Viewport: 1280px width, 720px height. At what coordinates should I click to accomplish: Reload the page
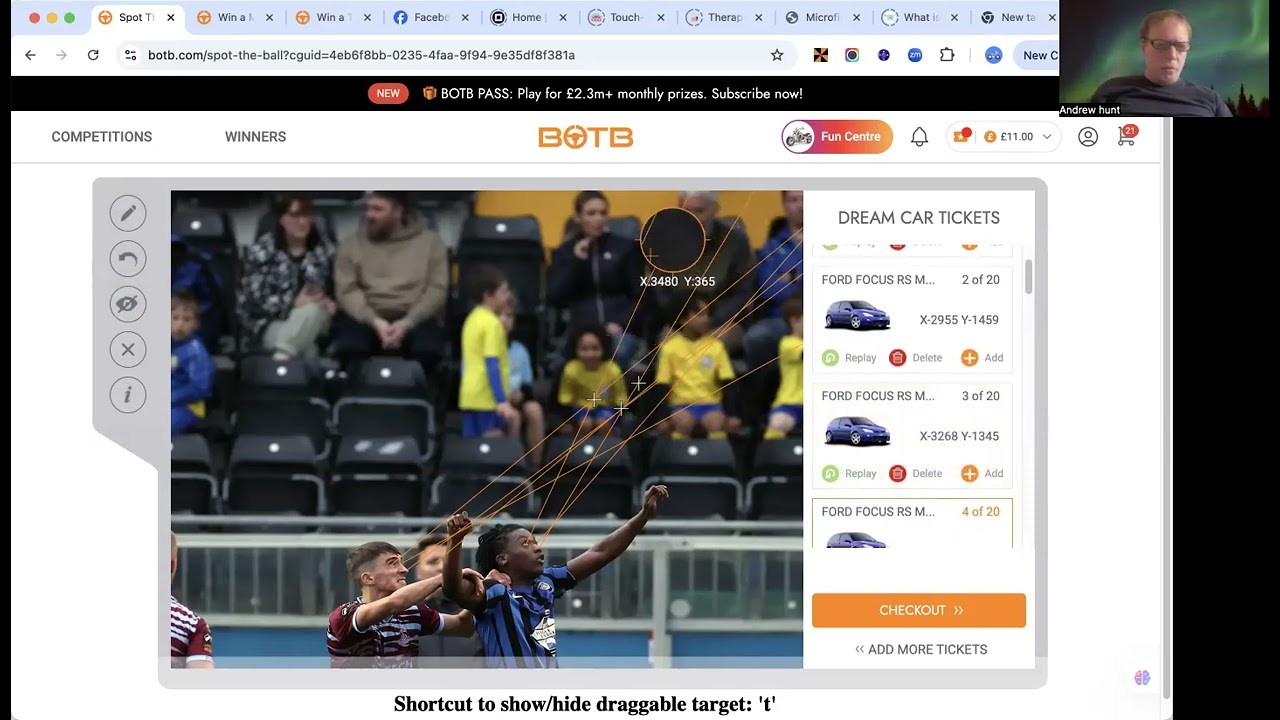tap(93, 55)
